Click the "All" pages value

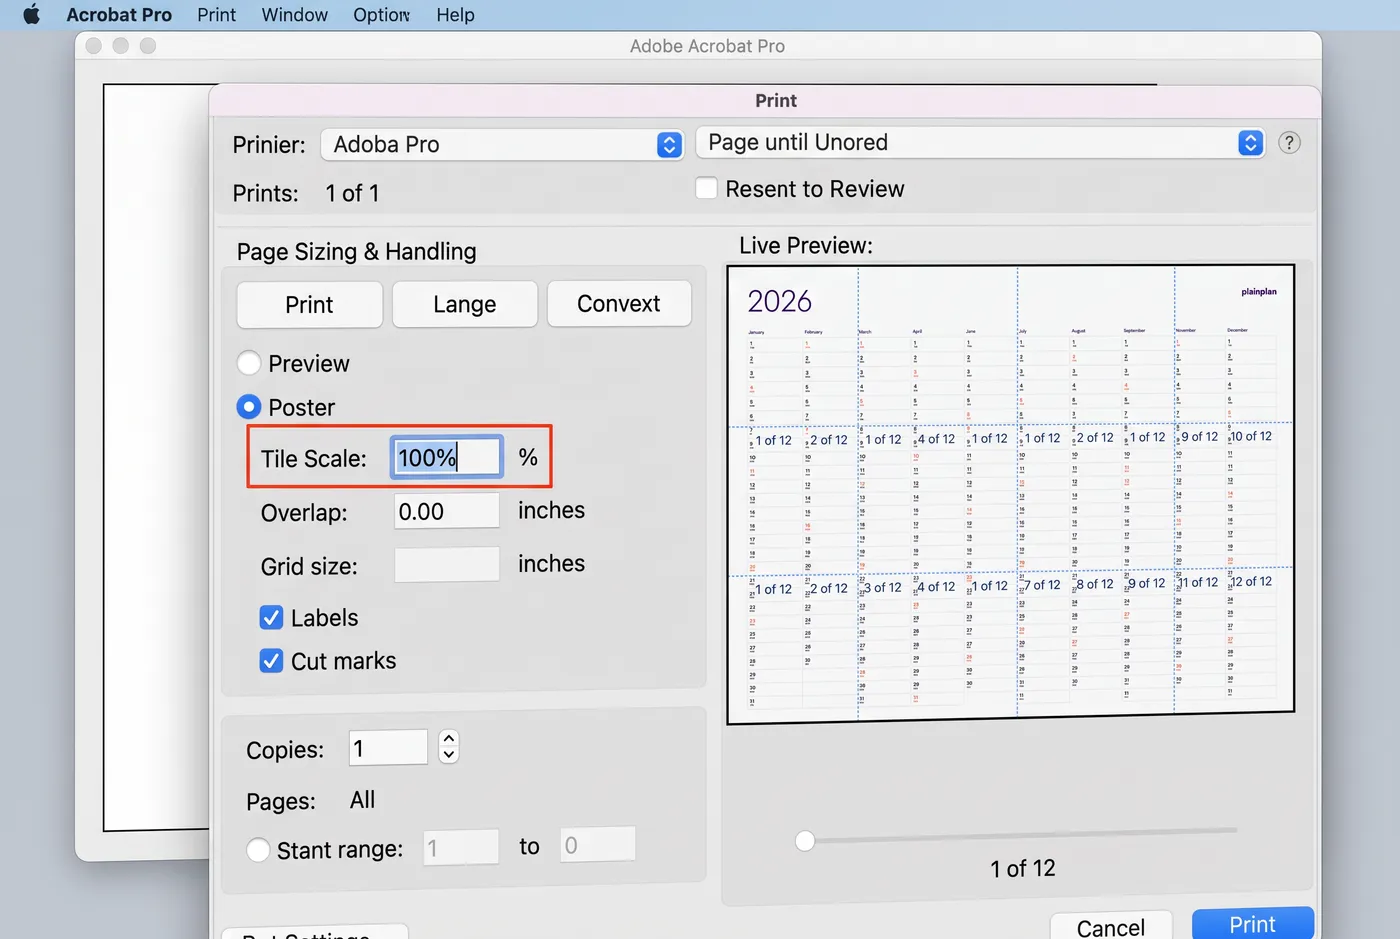click(x=363, y=800)
